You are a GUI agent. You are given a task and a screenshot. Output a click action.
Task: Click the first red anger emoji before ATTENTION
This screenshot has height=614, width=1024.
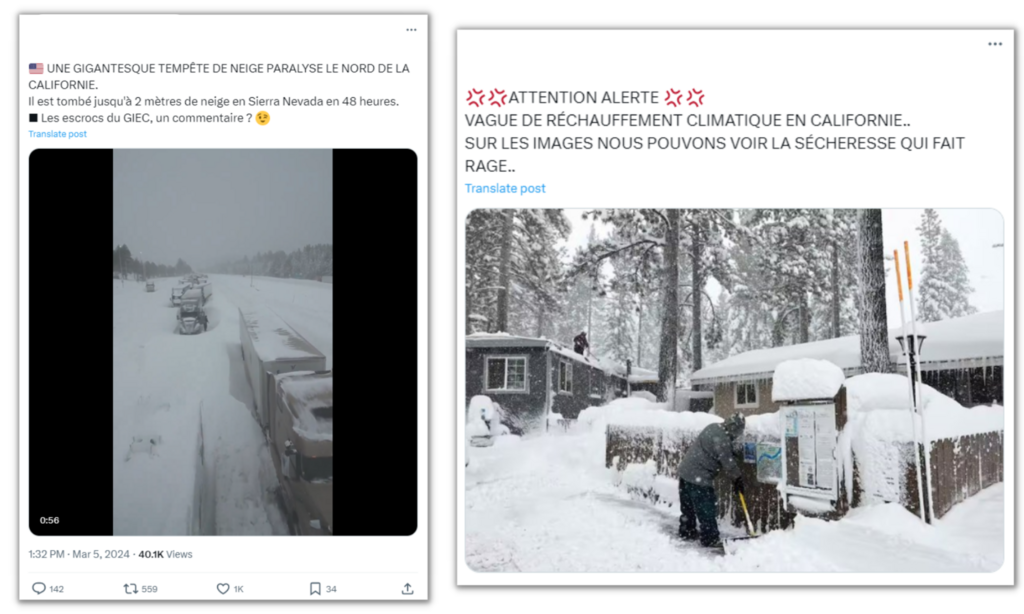pos(475,97)
